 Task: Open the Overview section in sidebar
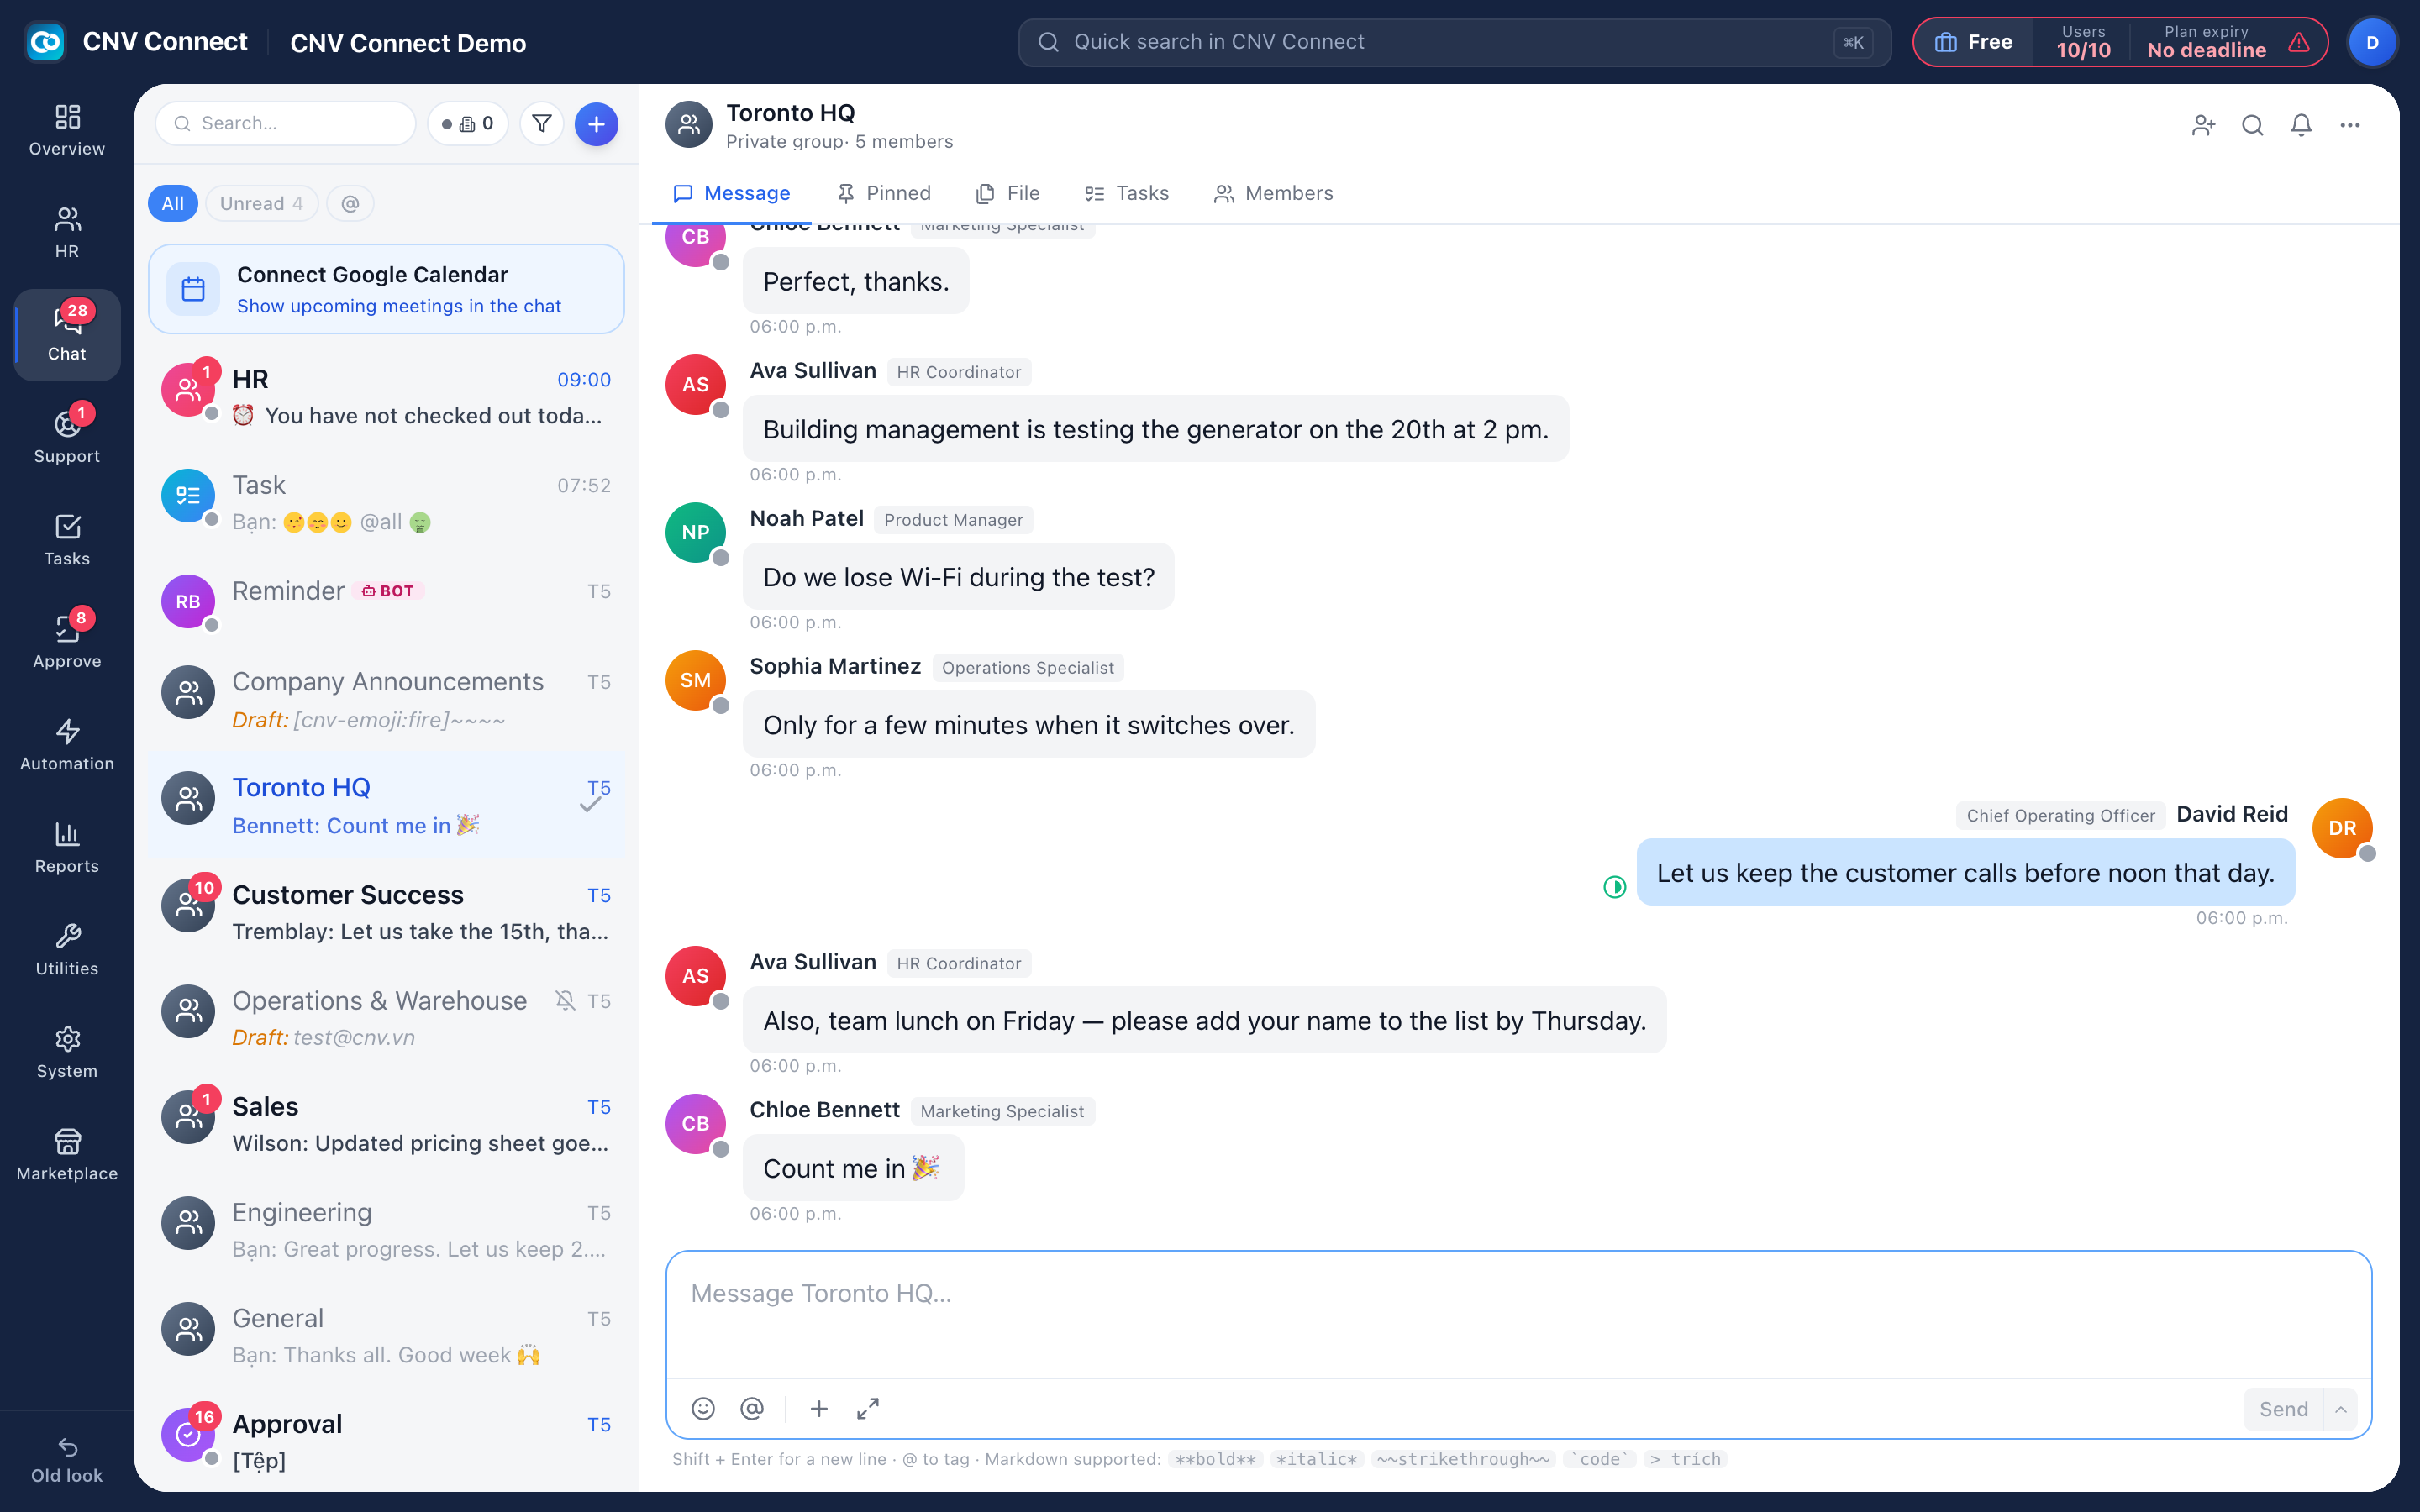point(67,130)
